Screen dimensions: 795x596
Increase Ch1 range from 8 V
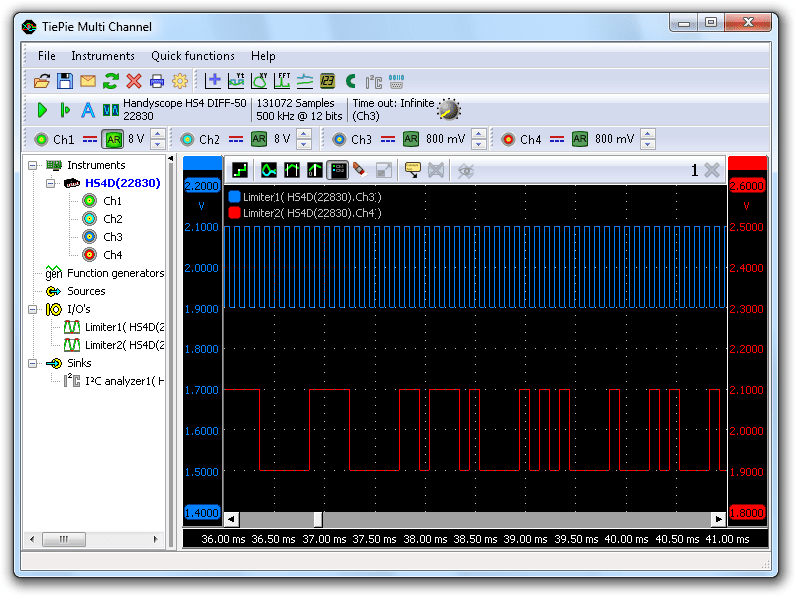pos(158,134)
